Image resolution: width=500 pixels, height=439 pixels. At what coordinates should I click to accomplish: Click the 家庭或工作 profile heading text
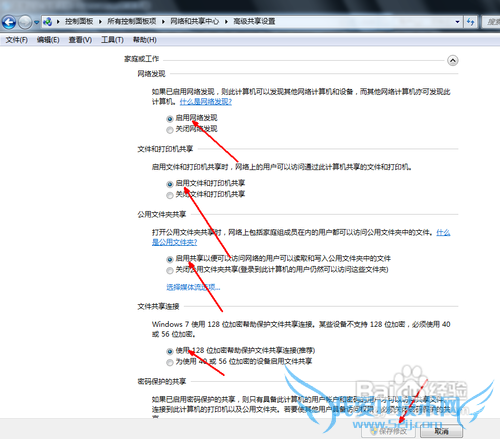(x=142, y=59)
